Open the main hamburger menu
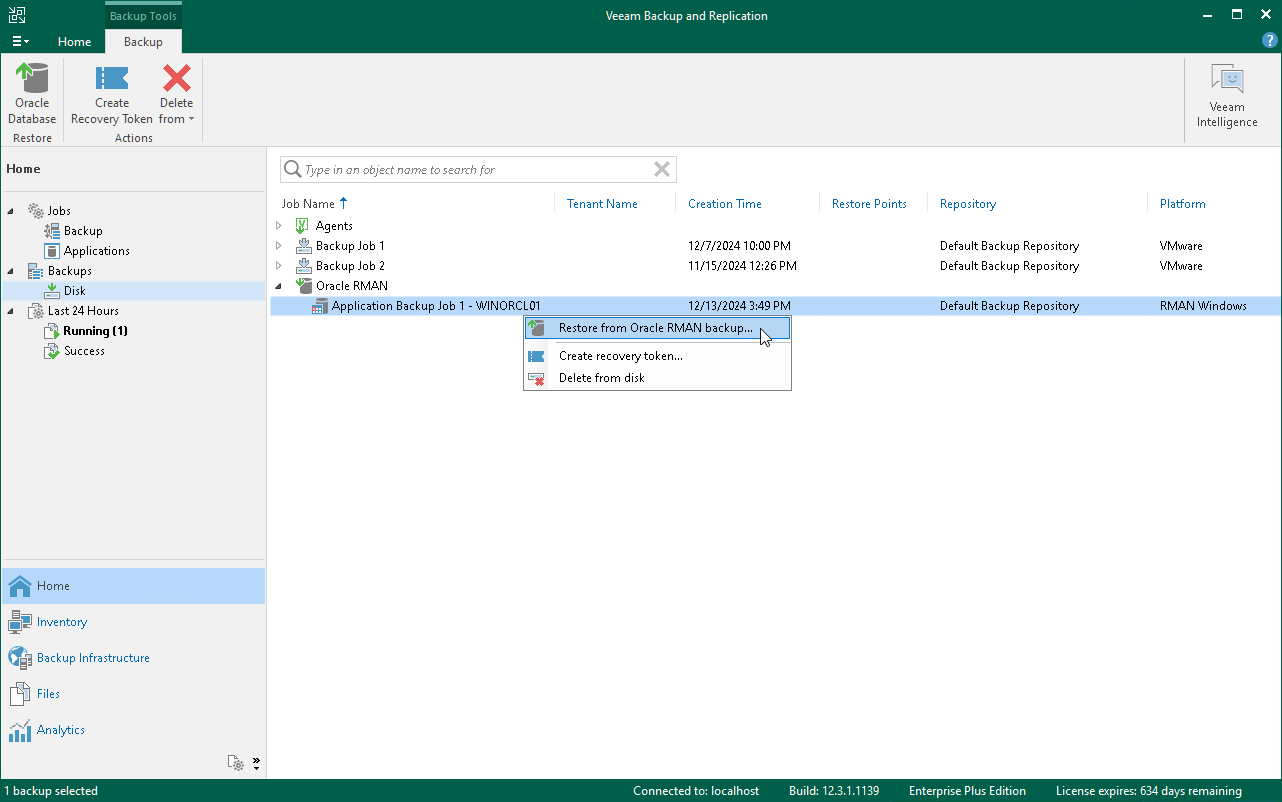Viewport: 1282px width, 802px height. click(19, 42)
